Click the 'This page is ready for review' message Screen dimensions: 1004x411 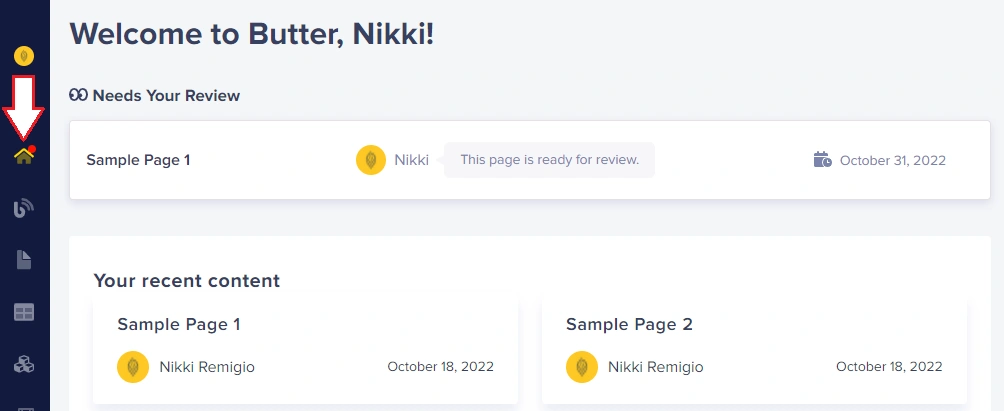(549, 160)
